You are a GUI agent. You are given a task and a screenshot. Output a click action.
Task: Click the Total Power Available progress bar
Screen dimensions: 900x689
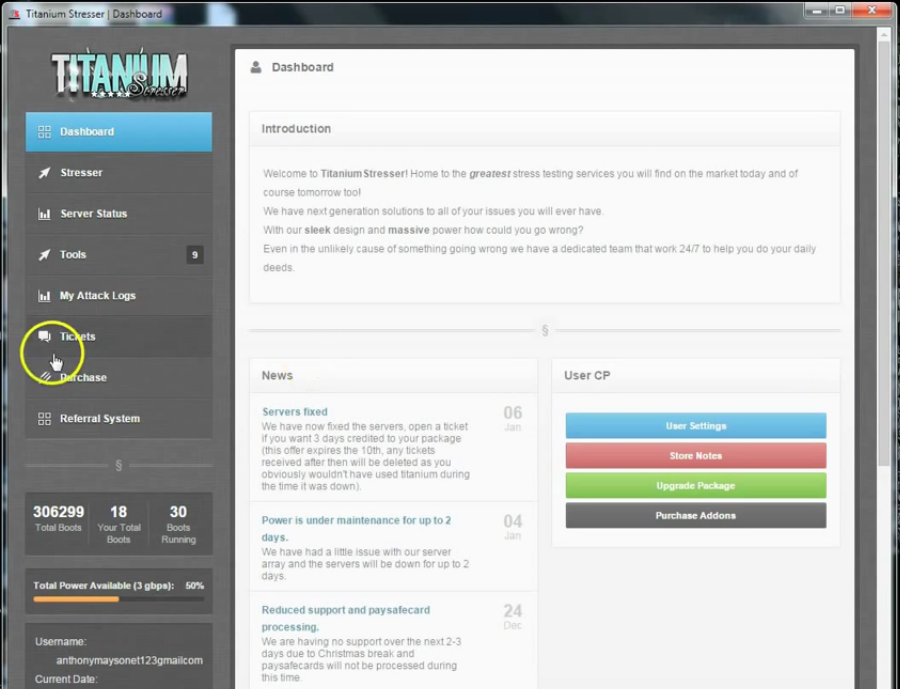pyautogui.click(x=118, y=599)
